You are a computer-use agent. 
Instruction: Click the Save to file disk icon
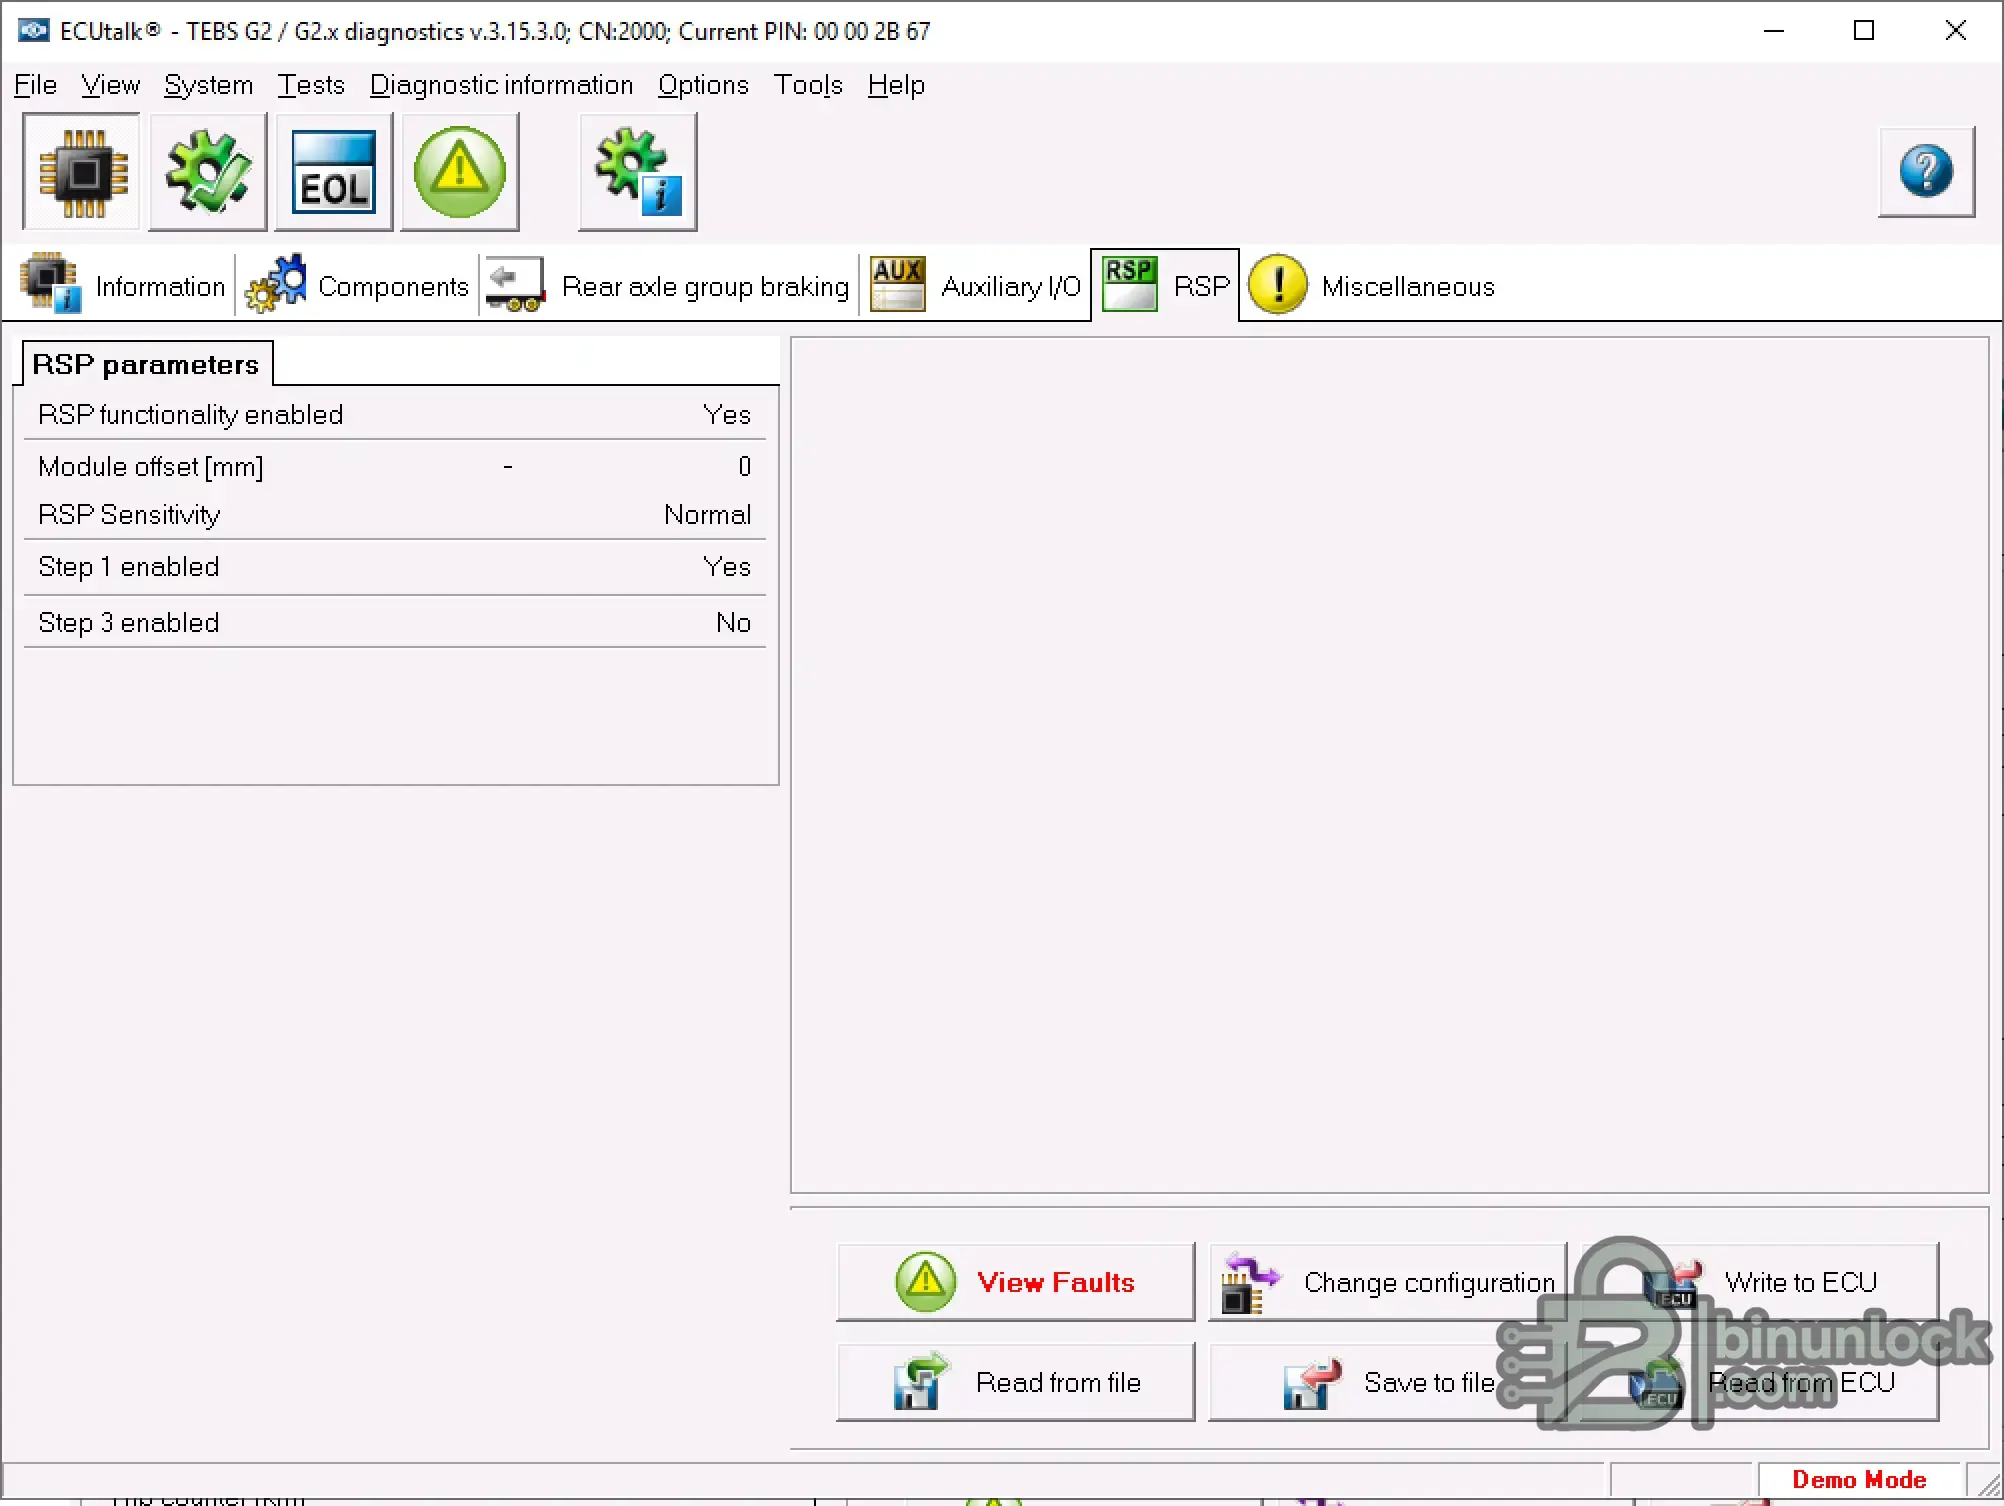click(1312, 1384)
